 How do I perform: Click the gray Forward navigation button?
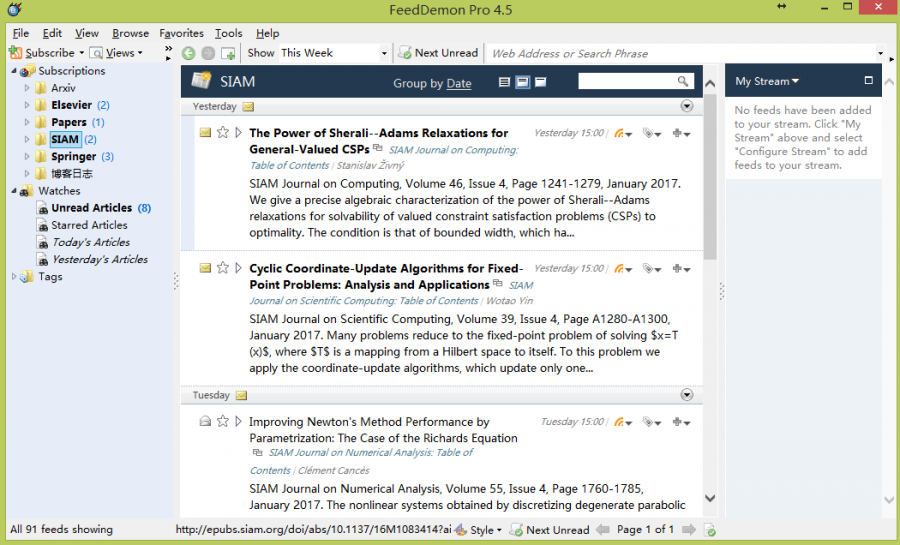pos(208,53)
